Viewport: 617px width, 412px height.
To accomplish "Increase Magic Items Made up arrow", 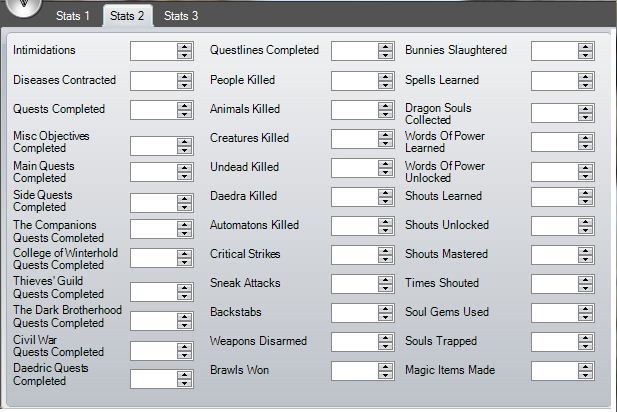I will click(x=585, y=367).
